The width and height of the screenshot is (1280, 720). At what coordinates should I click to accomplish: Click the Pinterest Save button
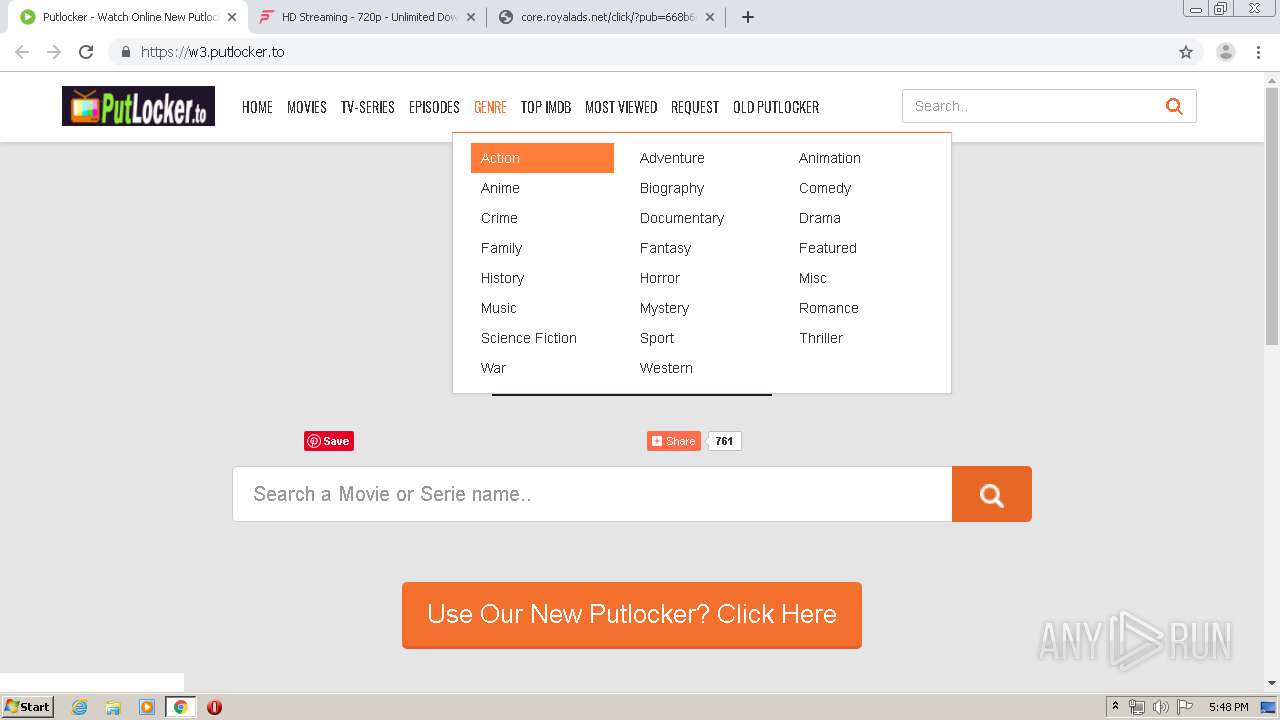329,441
